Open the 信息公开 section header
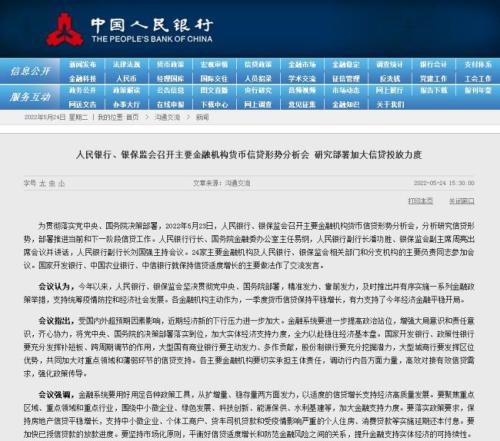Image resolution: width=500 pixels, height=441 pixels. pos(30,71)
